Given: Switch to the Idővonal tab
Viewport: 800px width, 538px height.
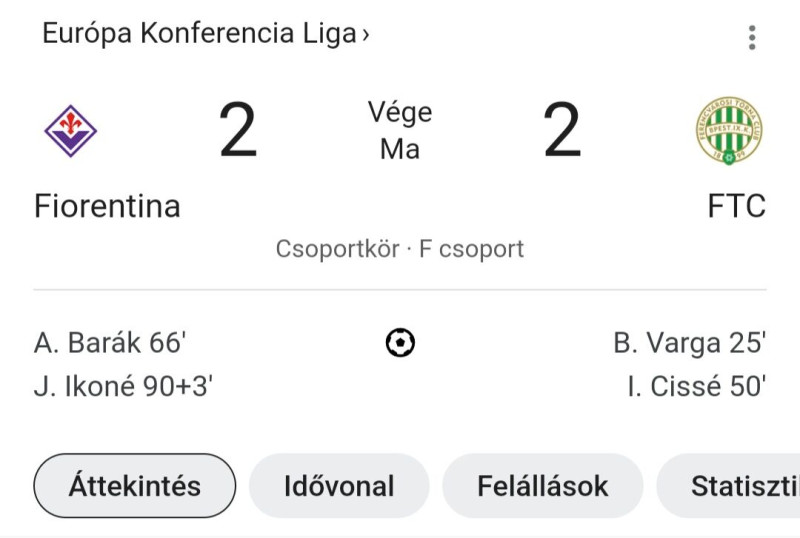Looking at the screenshot, I should point(339,485).
